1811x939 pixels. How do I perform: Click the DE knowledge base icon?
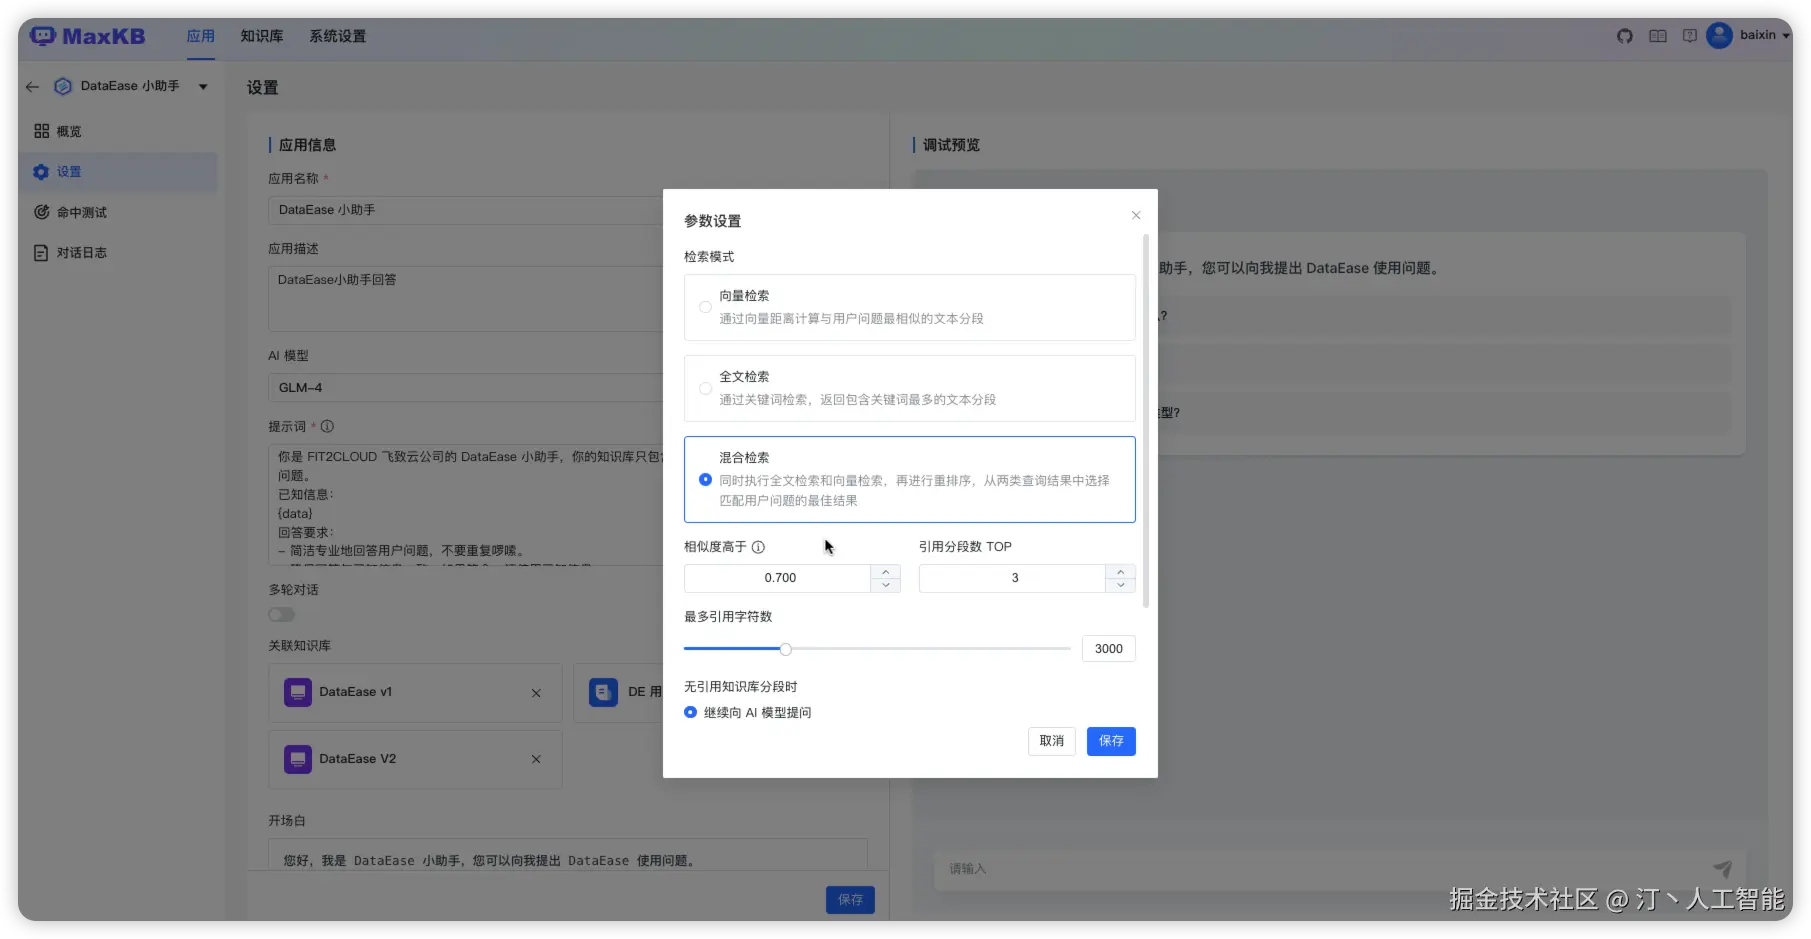point(603,692)
